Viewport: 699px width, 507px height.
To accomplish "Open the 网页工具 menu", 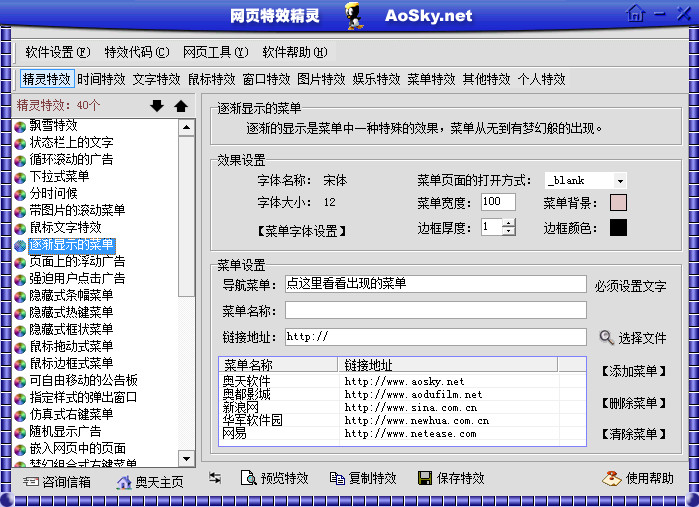I will (x=215, y=52).
